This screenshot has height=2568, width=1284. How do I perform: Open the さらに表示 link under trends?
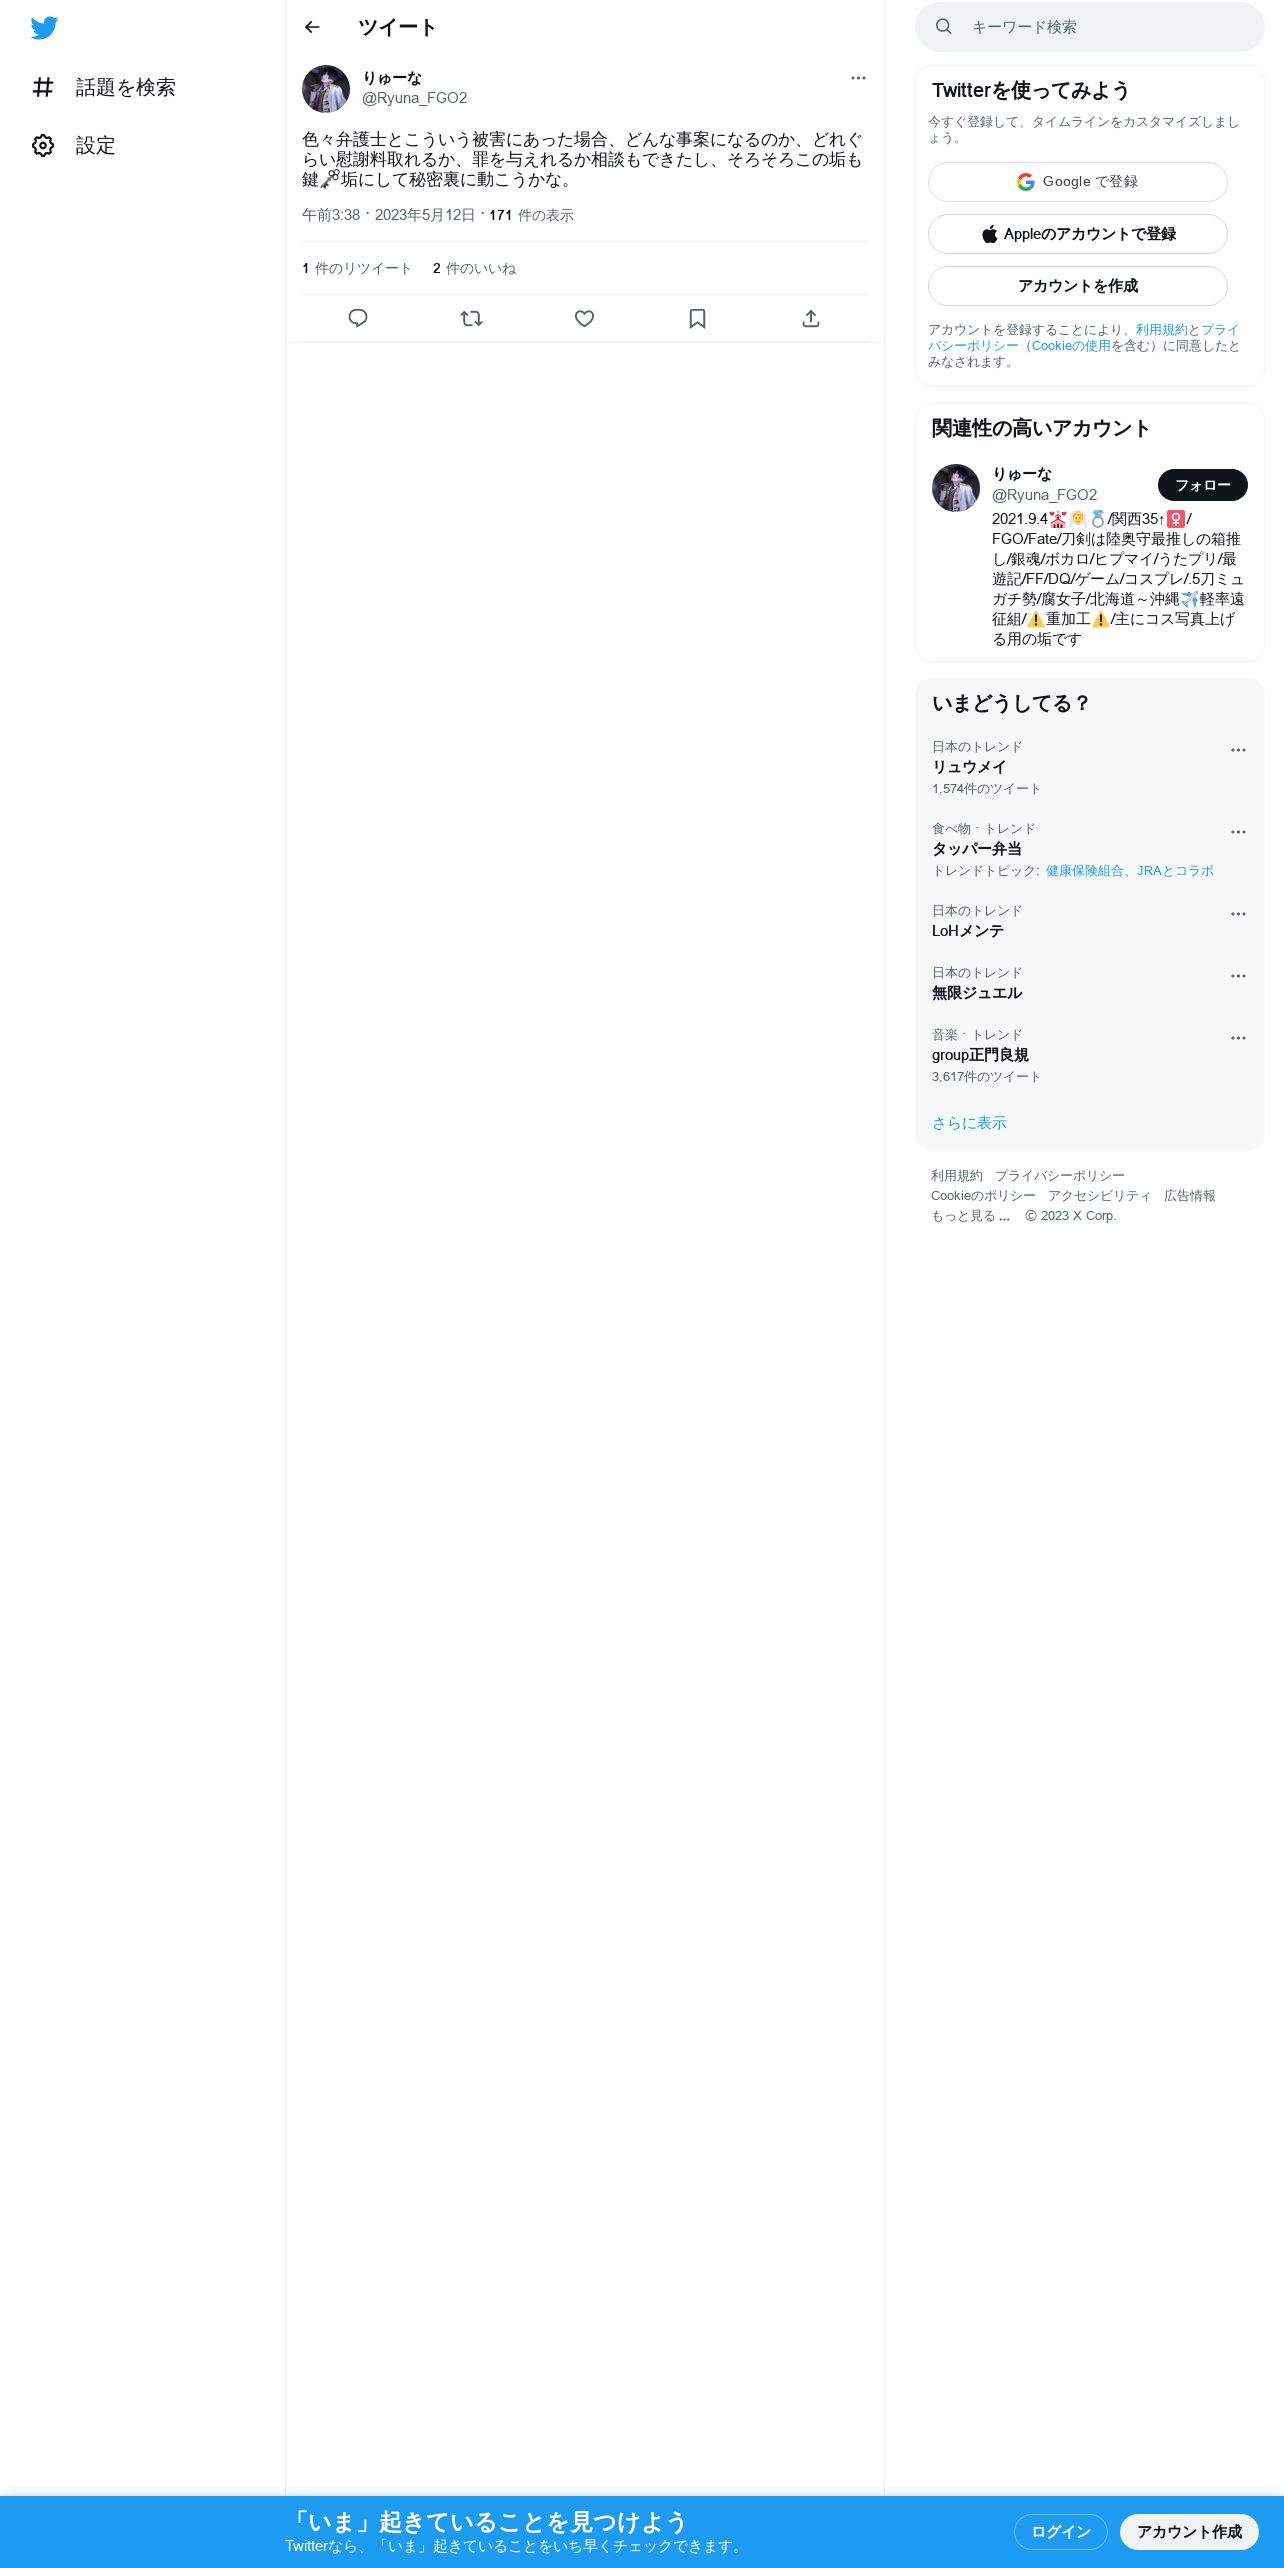point(969,1123)
